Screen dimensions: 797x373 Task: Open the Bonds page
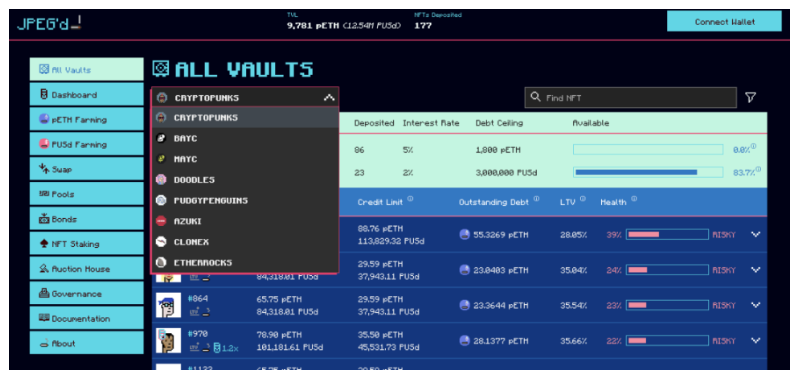point(86,219)
